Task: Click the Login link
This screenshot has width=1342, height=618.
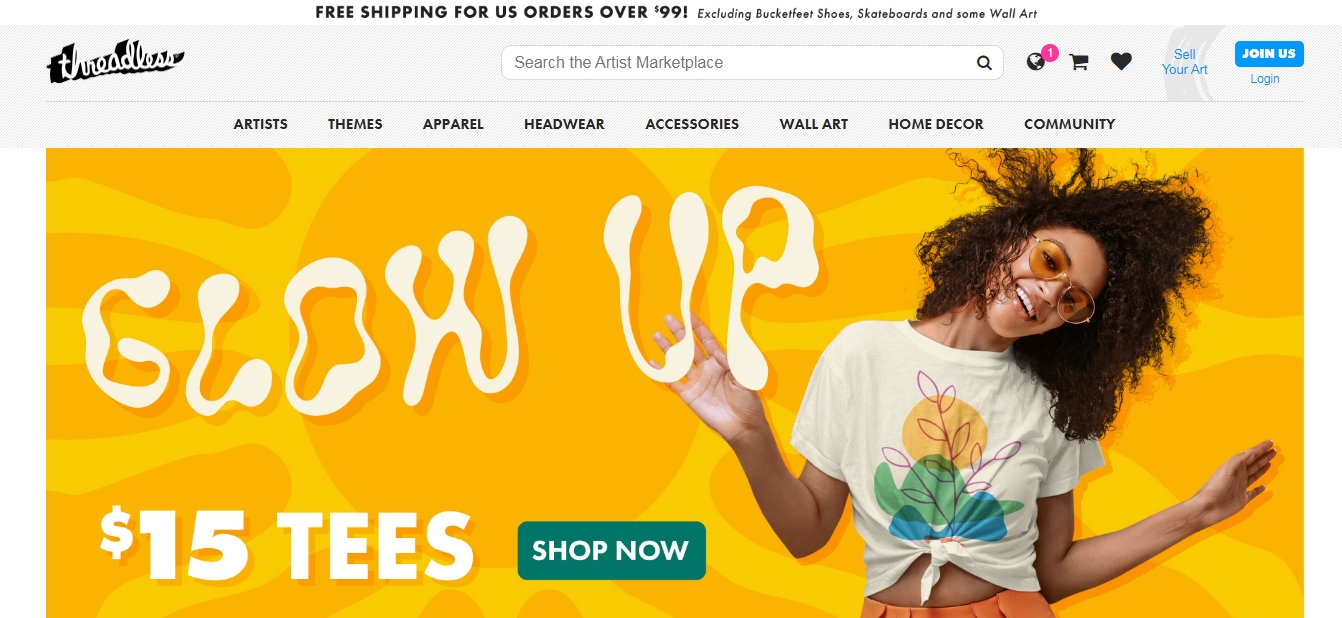Action: point(1265,79)
